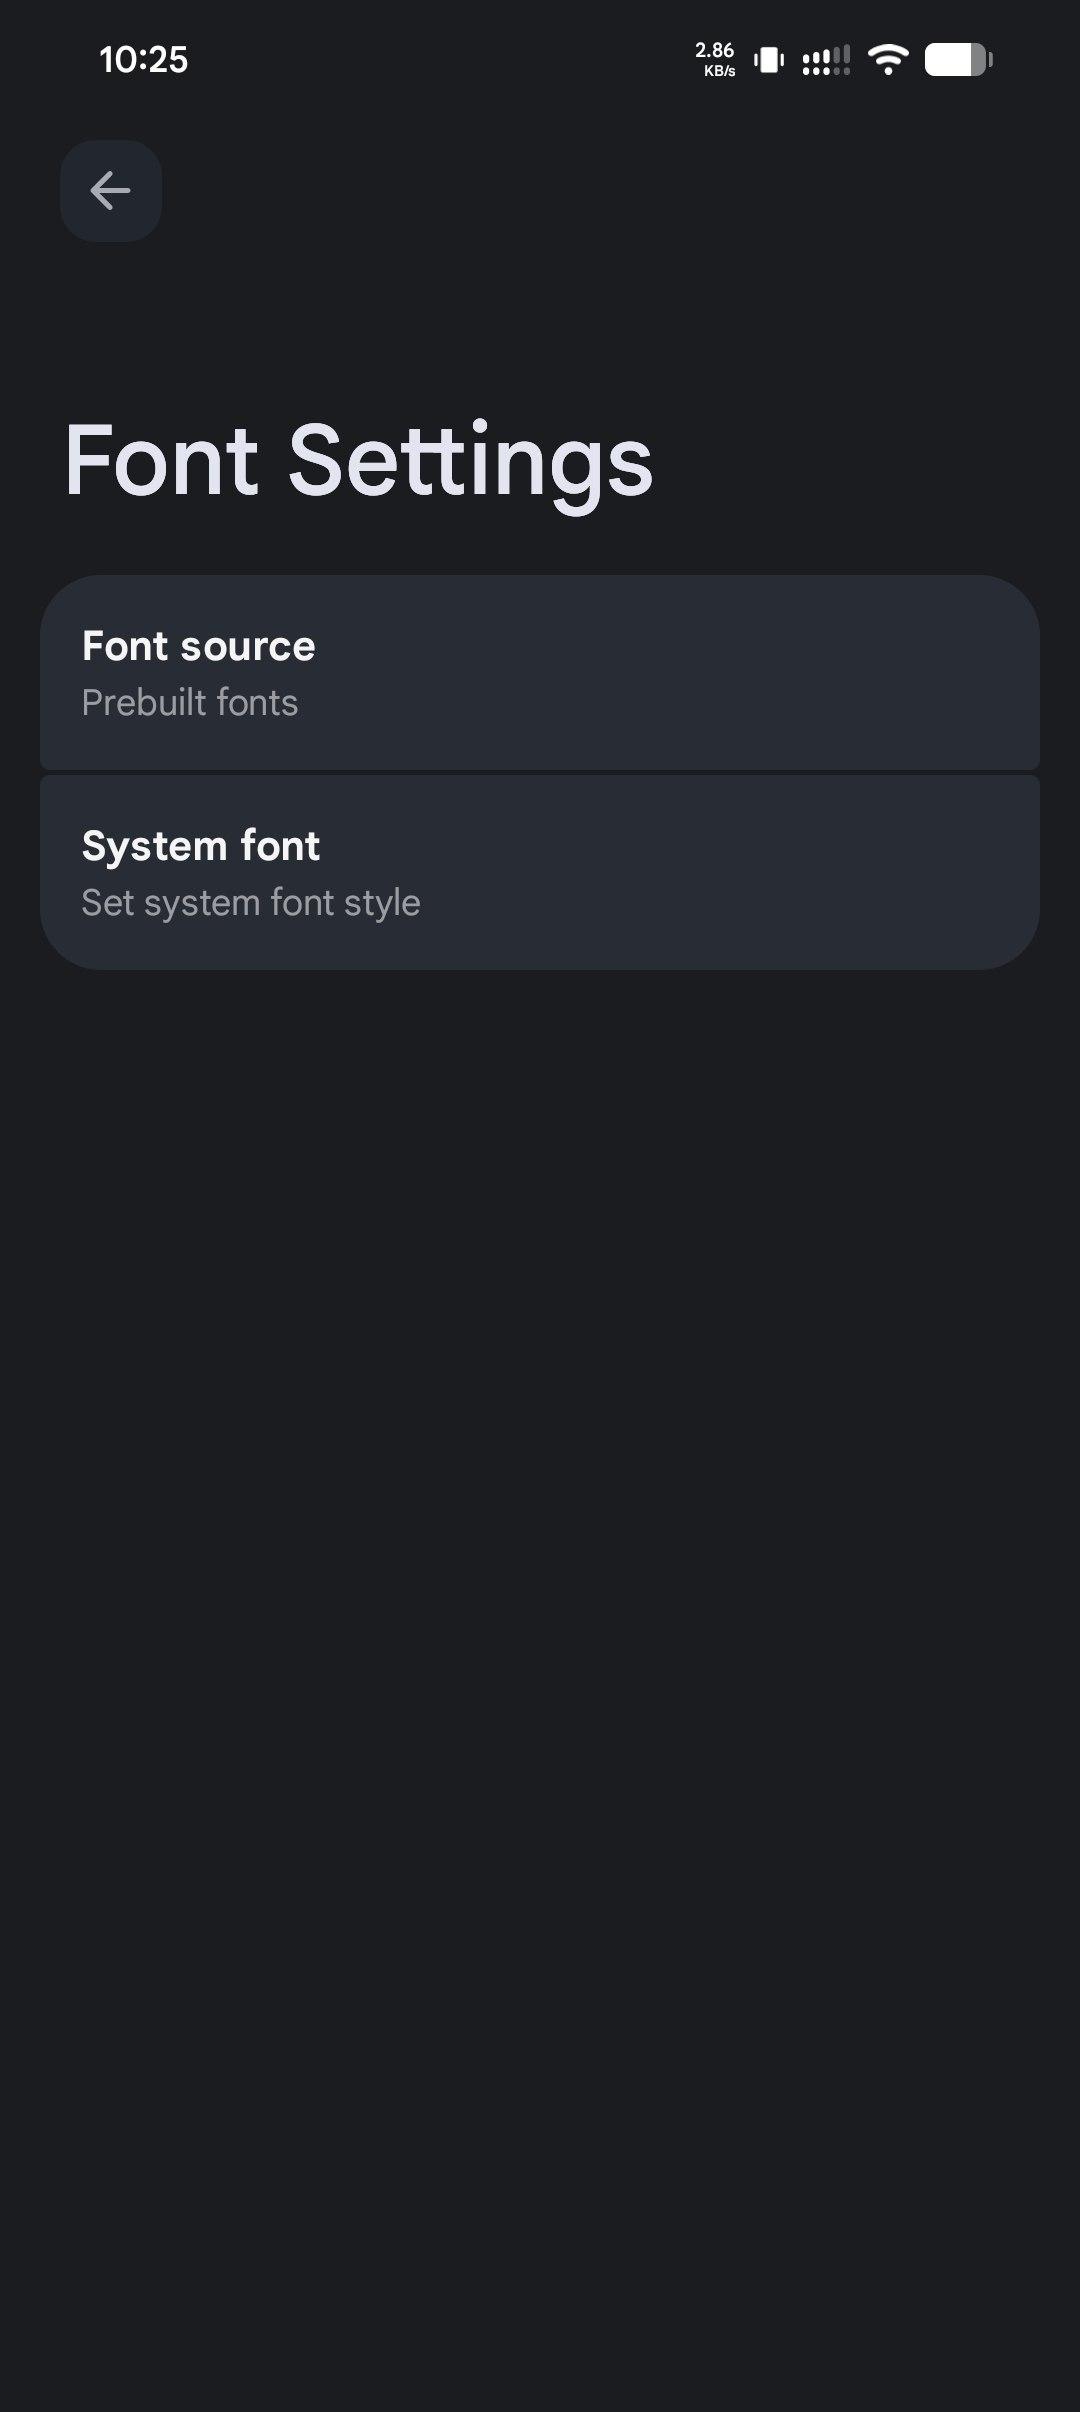Click the word style in System font subtitle
The image size is (1080, 2412).
pos(382,903)
